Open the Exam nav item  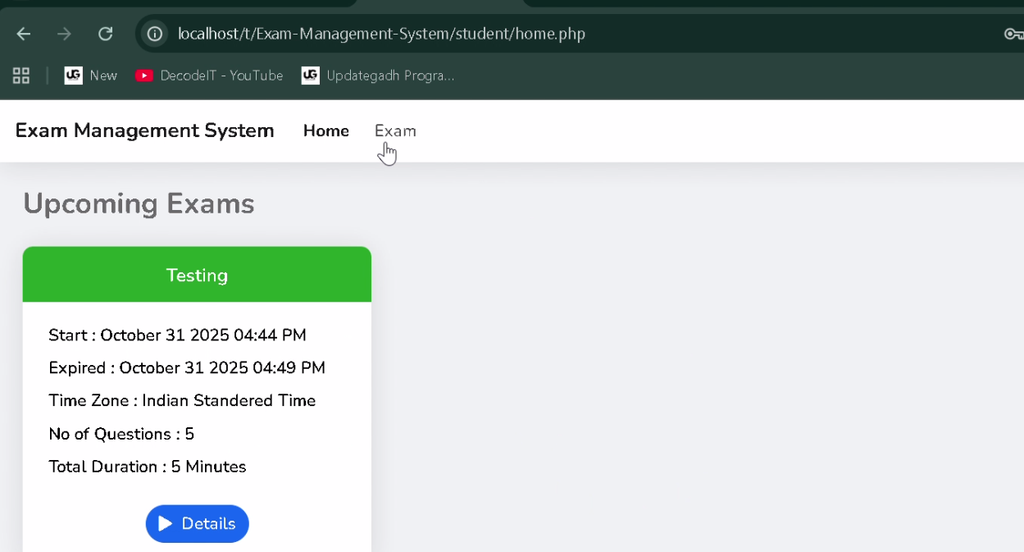point(395,131)
